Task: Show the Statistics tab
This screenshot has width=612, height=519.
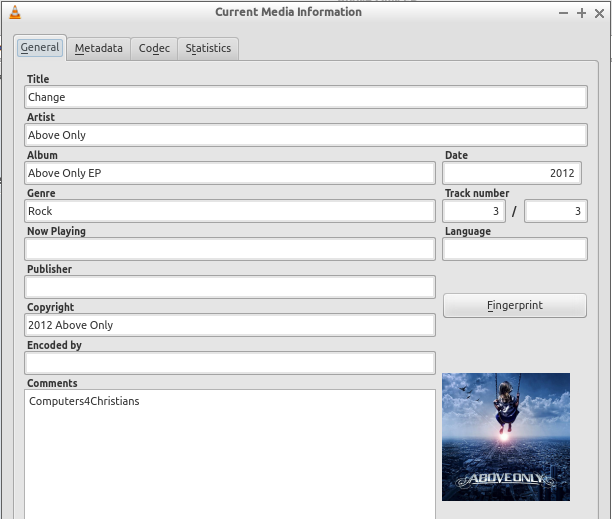Action: tap(208, 48)
